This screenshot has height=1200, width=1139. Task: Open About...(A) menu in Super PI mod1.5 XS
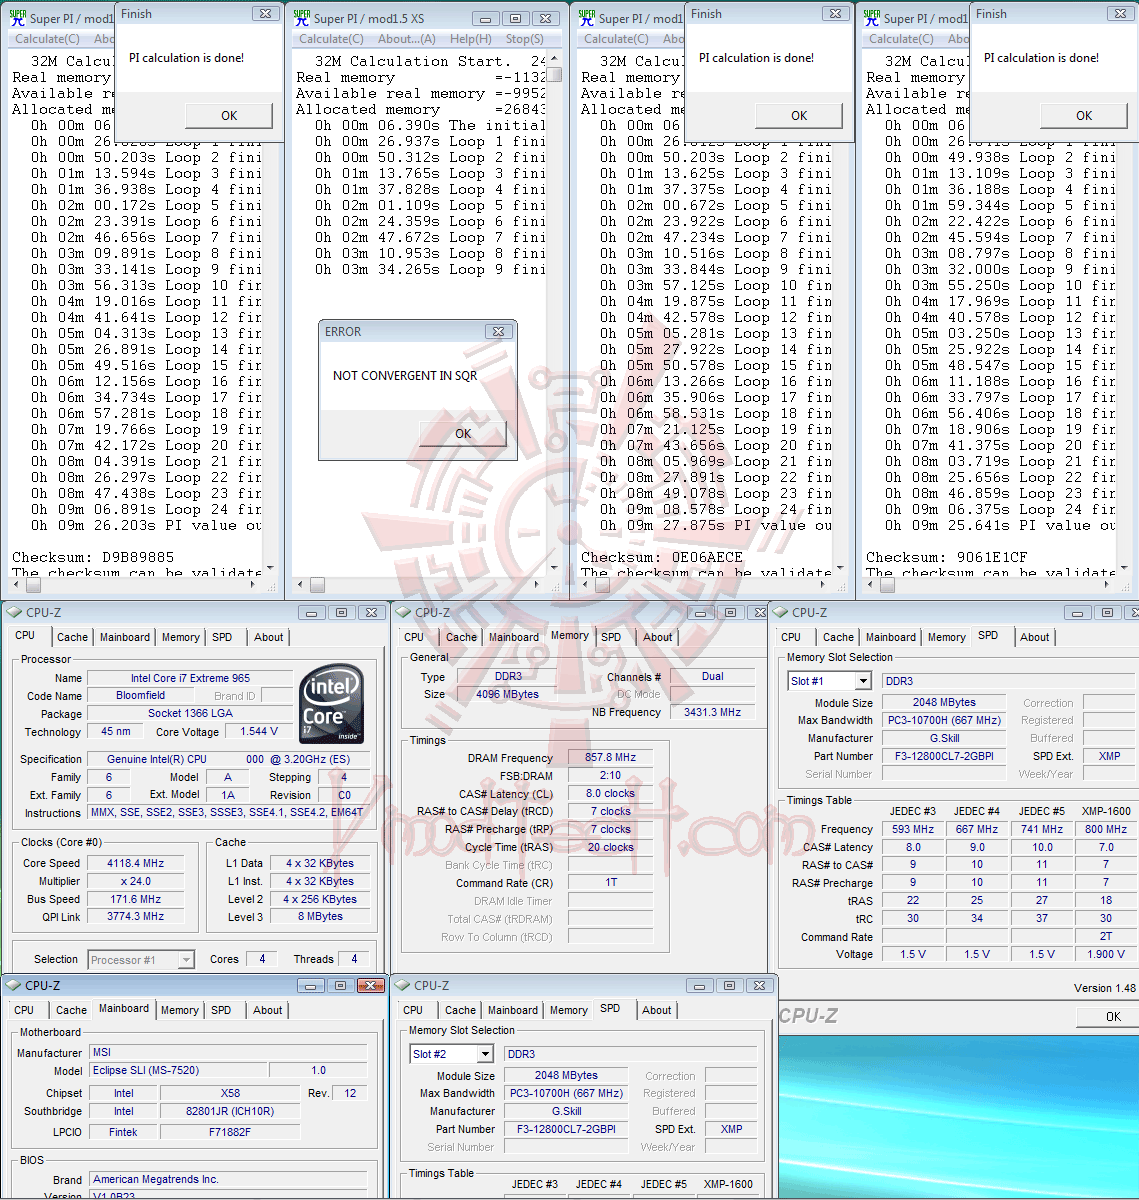pyautogui.click(x=406, y=39)
